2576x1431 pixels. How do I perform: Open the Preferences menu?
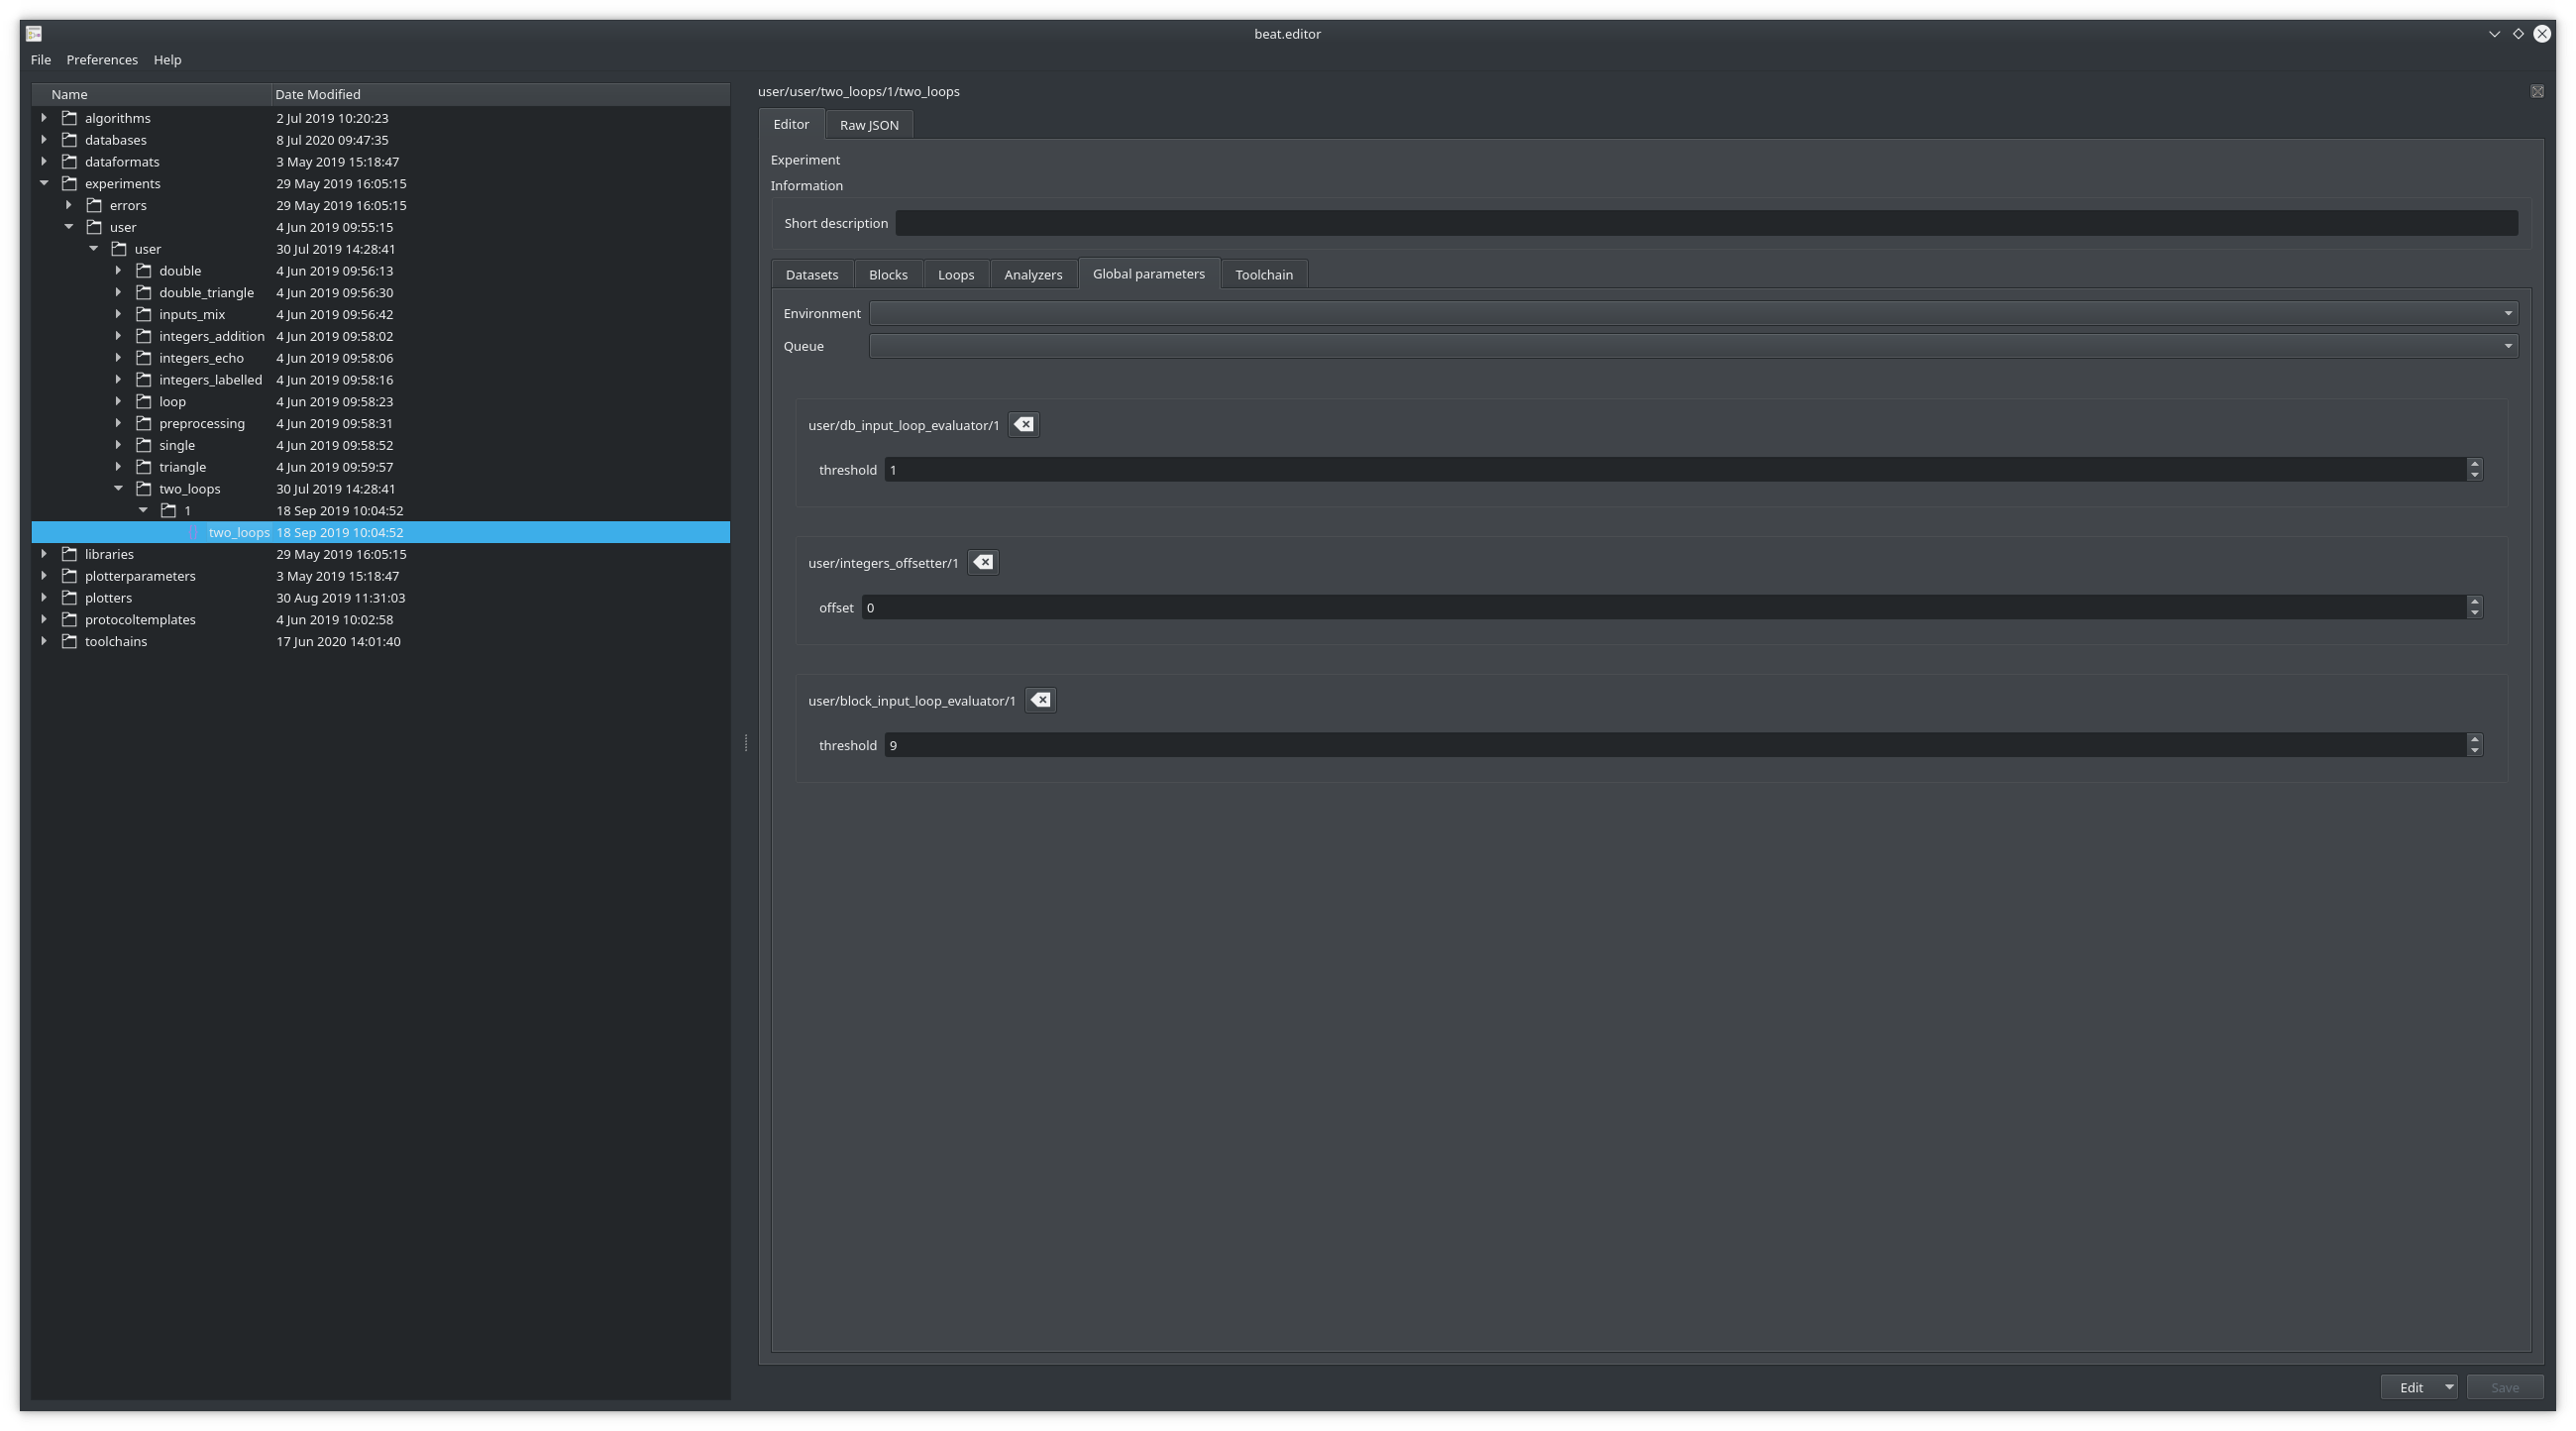(x=102, y=60)
